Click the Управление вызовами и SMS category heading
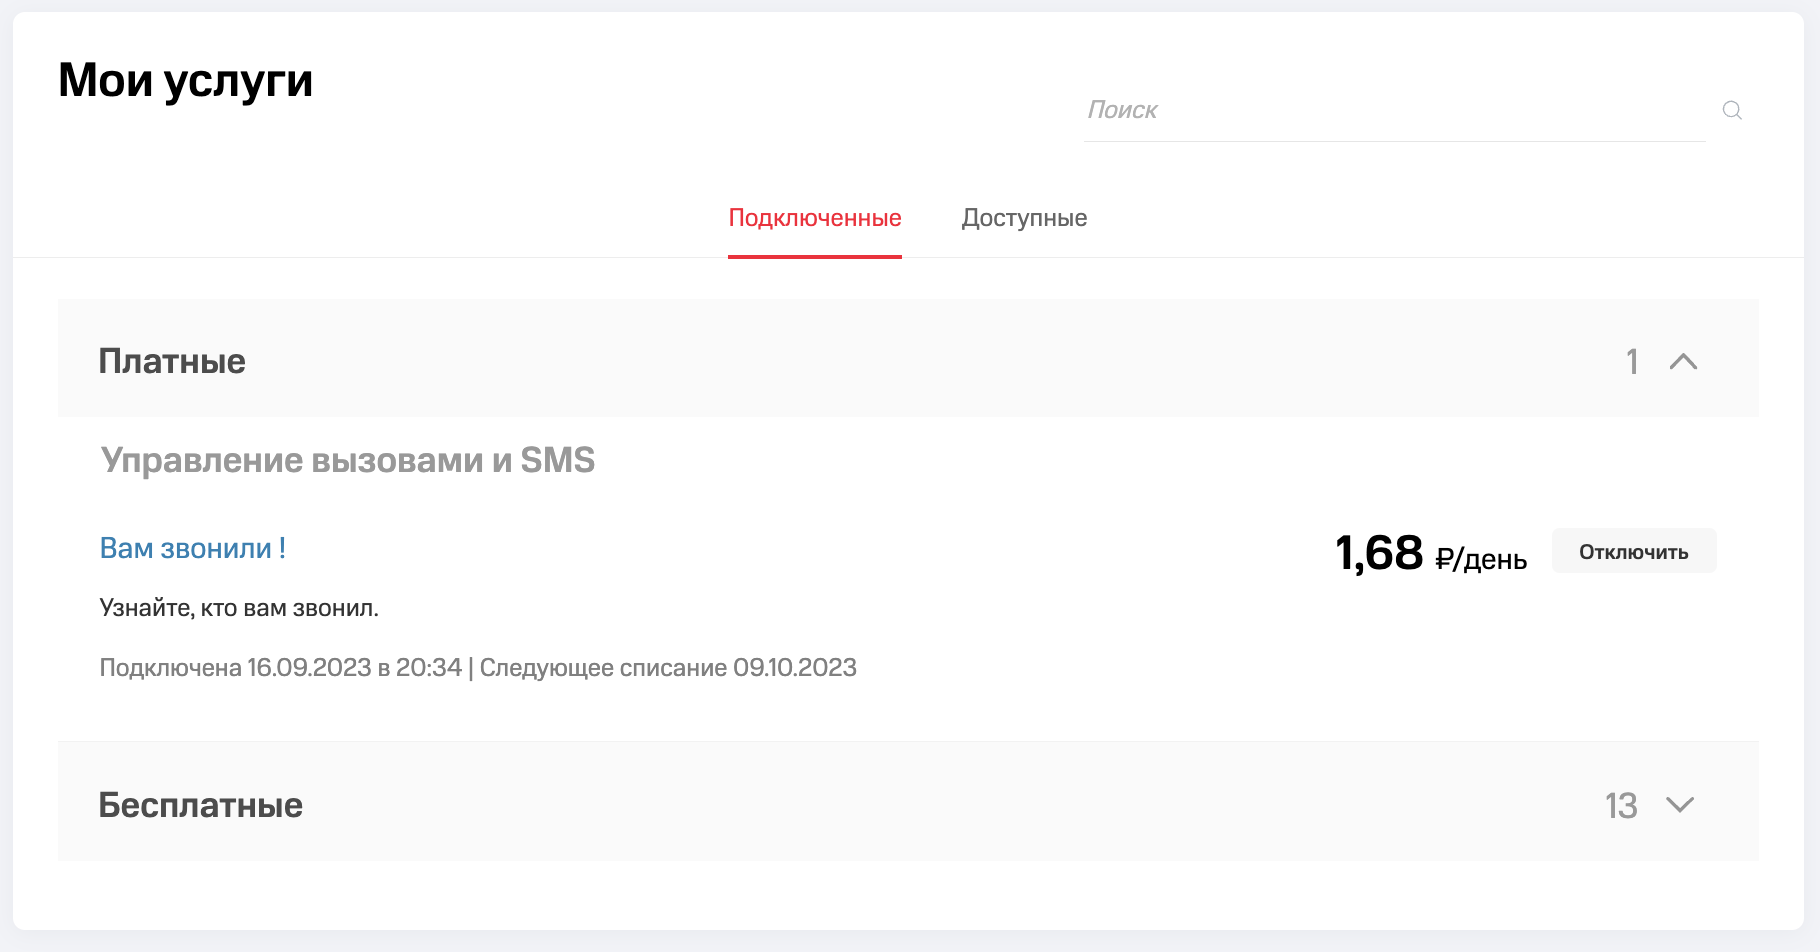 pyautogui.click(x=348, y=460)
